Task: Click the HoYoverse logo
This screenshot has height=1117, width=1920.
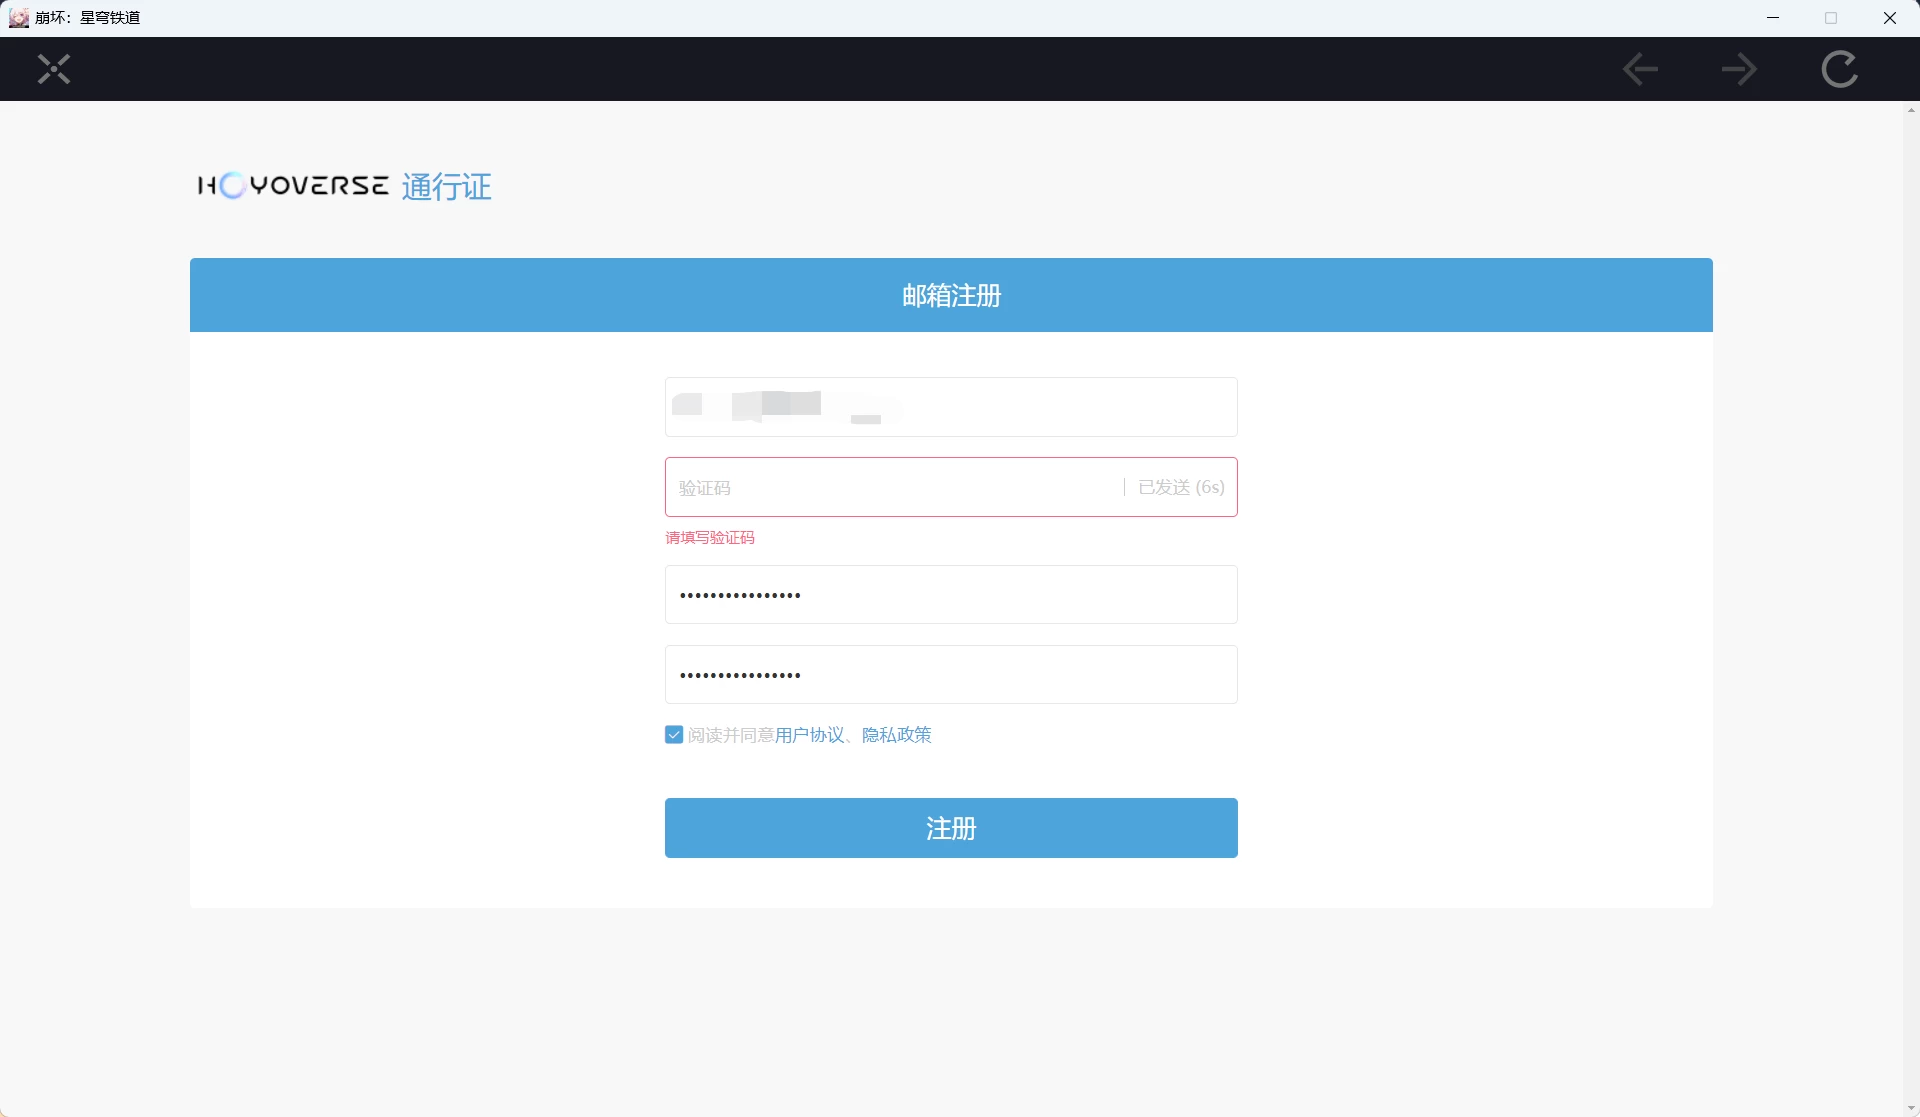Action: tap(293, 186)
